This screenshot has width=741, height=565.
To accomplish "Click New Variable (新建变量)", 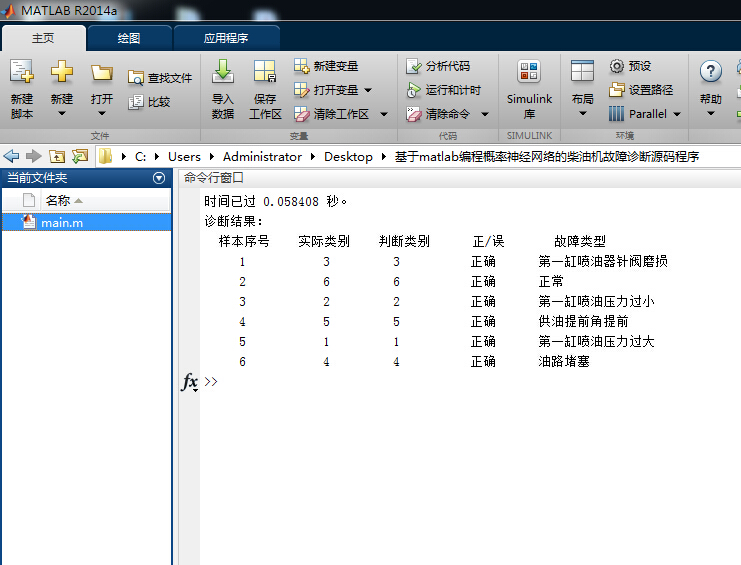I will pos(326,66).
